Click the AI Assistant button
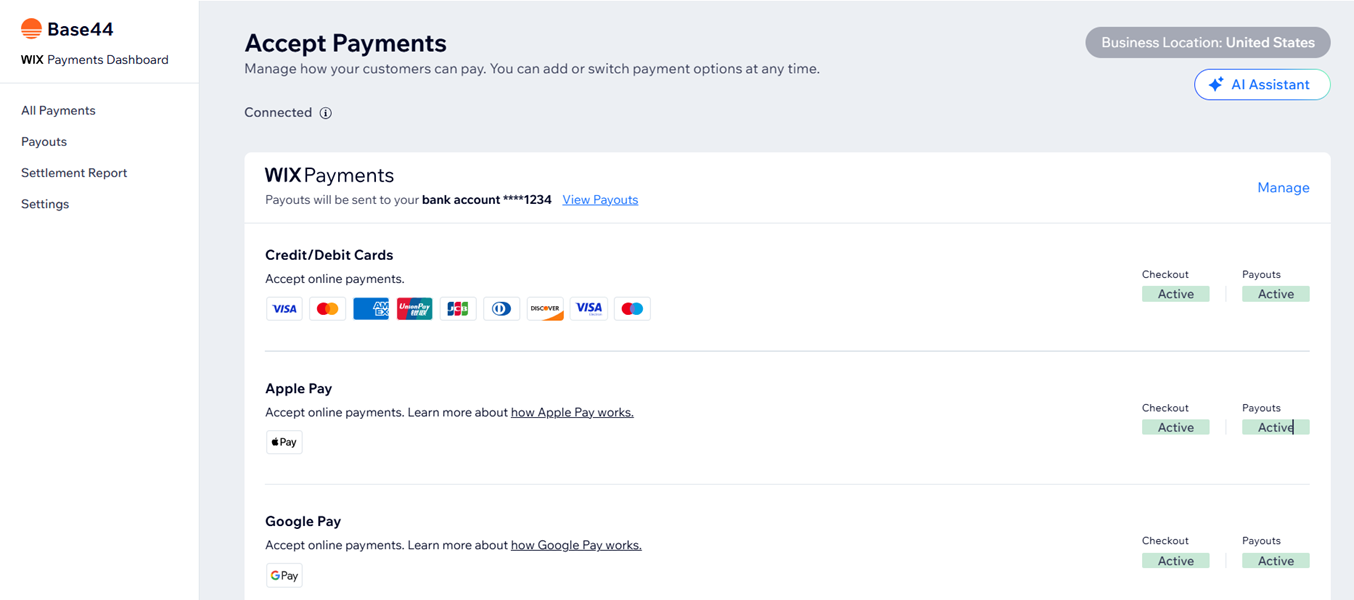 point(1262,84)
